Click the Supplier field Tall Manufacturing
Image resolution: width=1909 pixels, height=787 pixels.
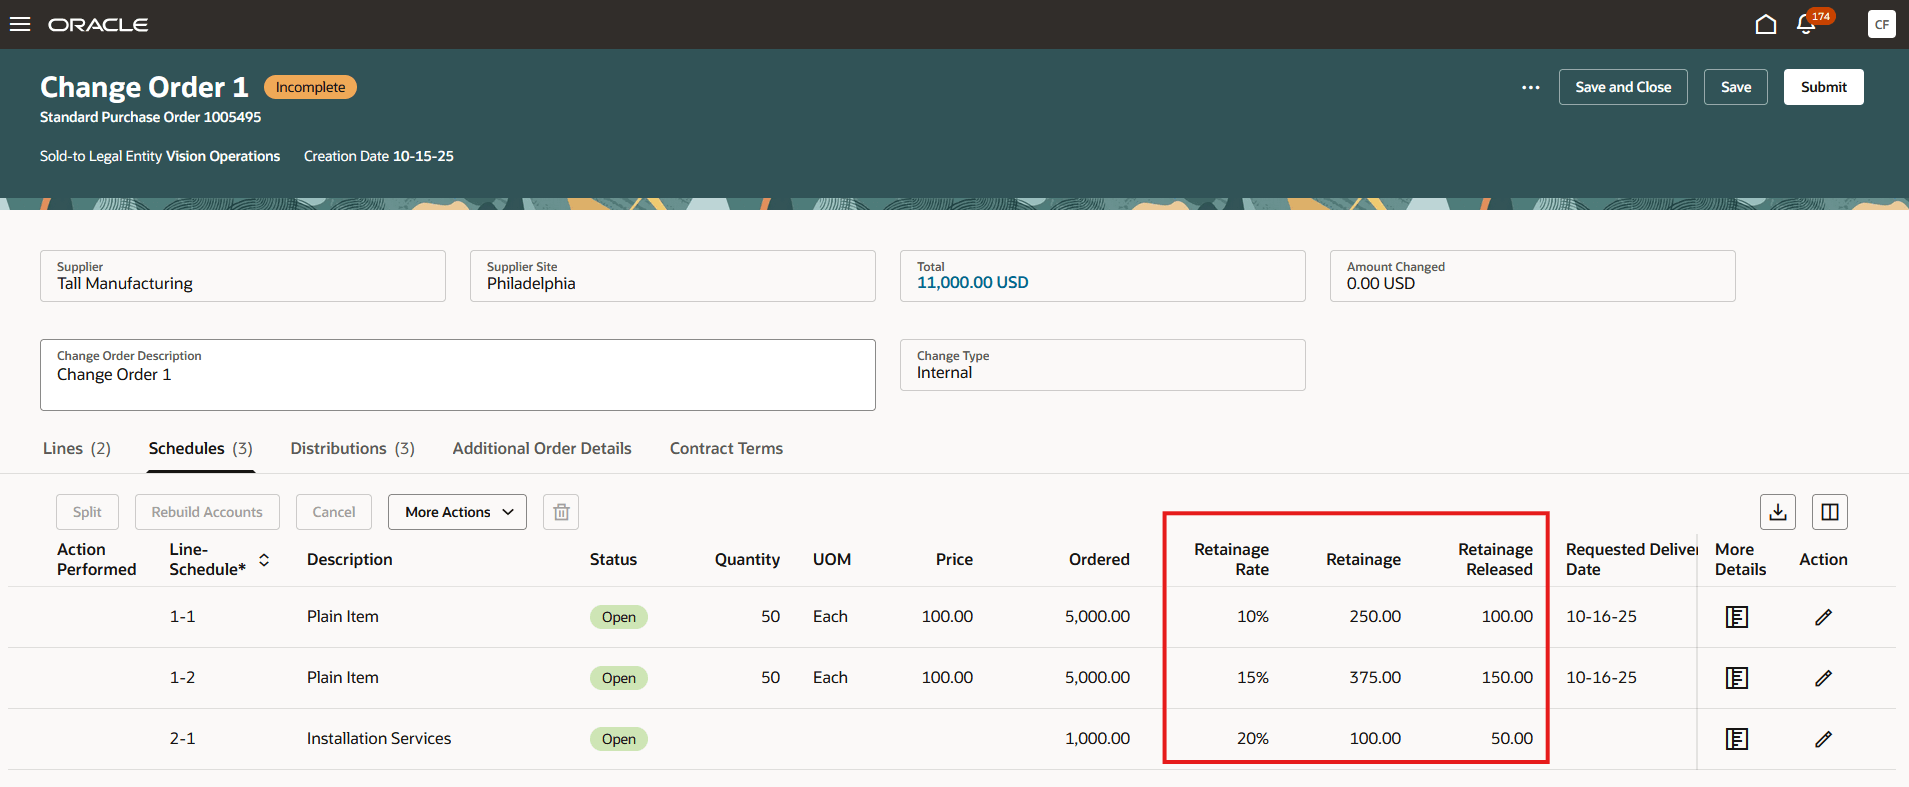243,276
